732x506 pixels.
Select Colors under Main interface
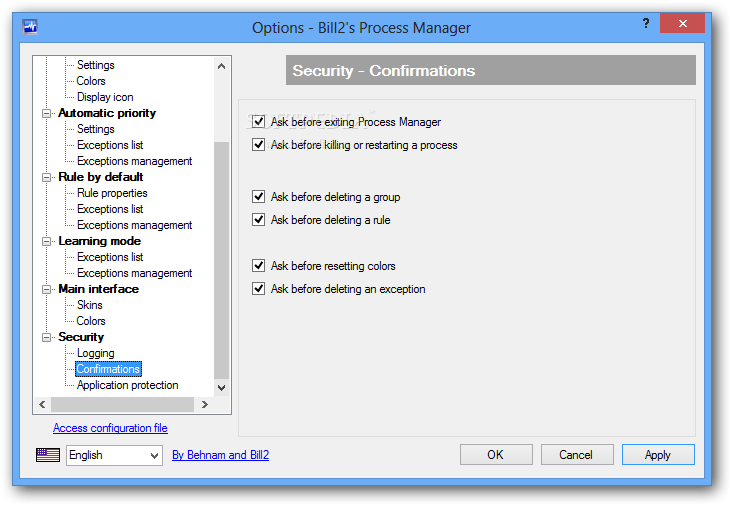point(91,321)
